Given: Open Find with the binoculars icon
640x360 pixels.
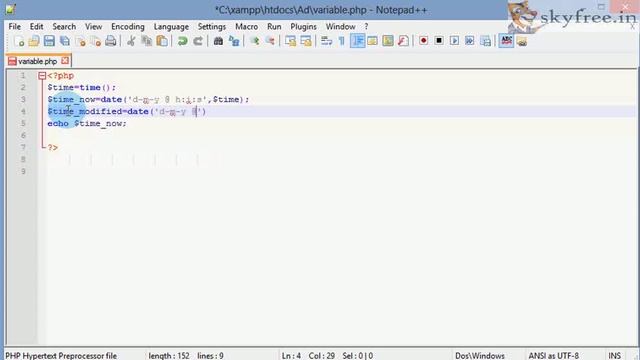Looking at the screenshot, I should (x=218, y=41).
